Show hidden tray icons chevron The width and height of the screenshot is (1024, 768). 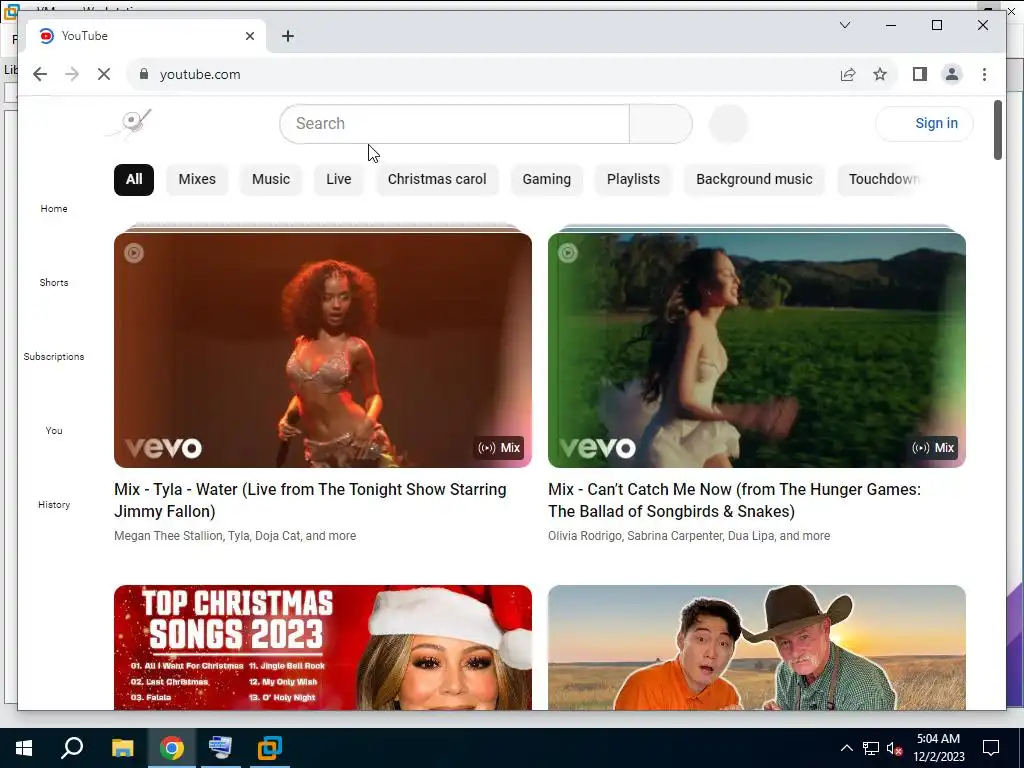click(x=846, y=748)
